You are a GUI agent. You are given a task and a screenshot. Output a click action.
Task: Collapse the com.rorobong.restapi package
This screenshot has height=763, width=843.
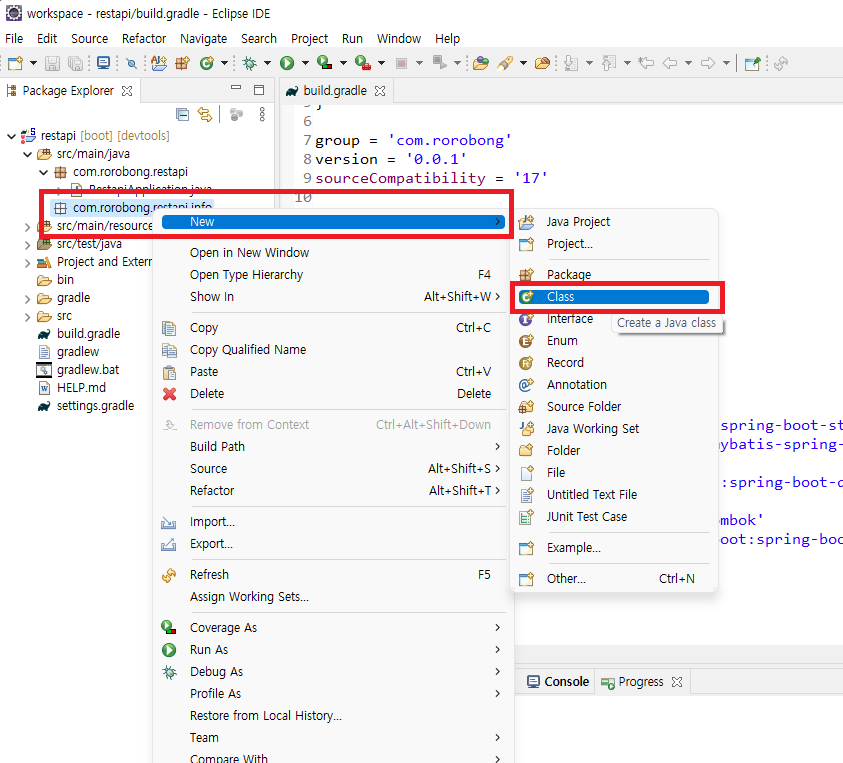click(44, 173)
